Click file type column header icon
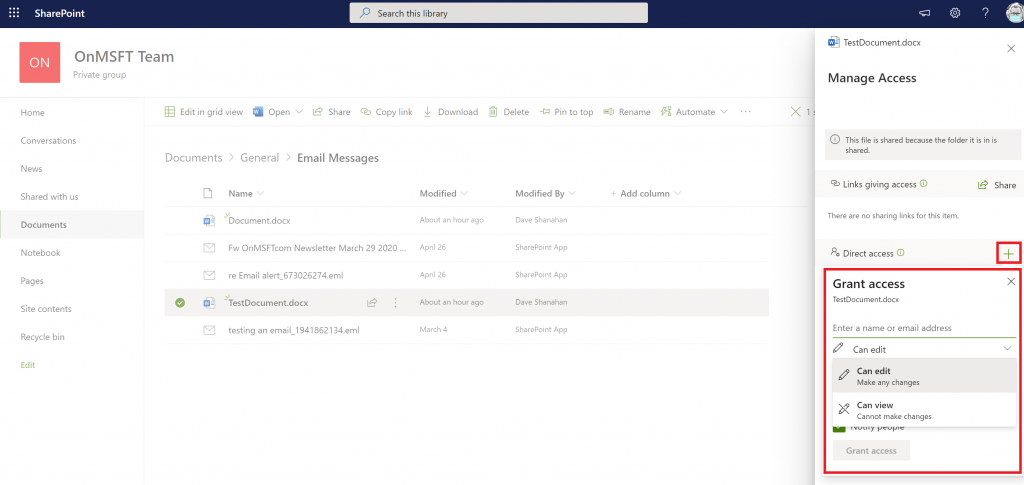Image resolution: width=1024 pixels, height=485 pixels. (x=208, y=193)
